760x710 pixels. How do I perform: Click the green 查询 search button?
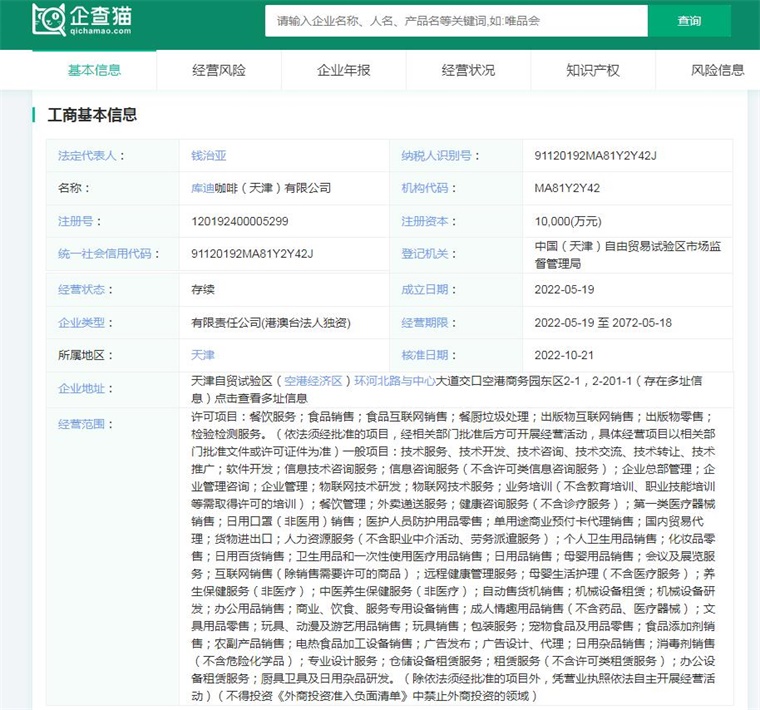click(689, 21)
